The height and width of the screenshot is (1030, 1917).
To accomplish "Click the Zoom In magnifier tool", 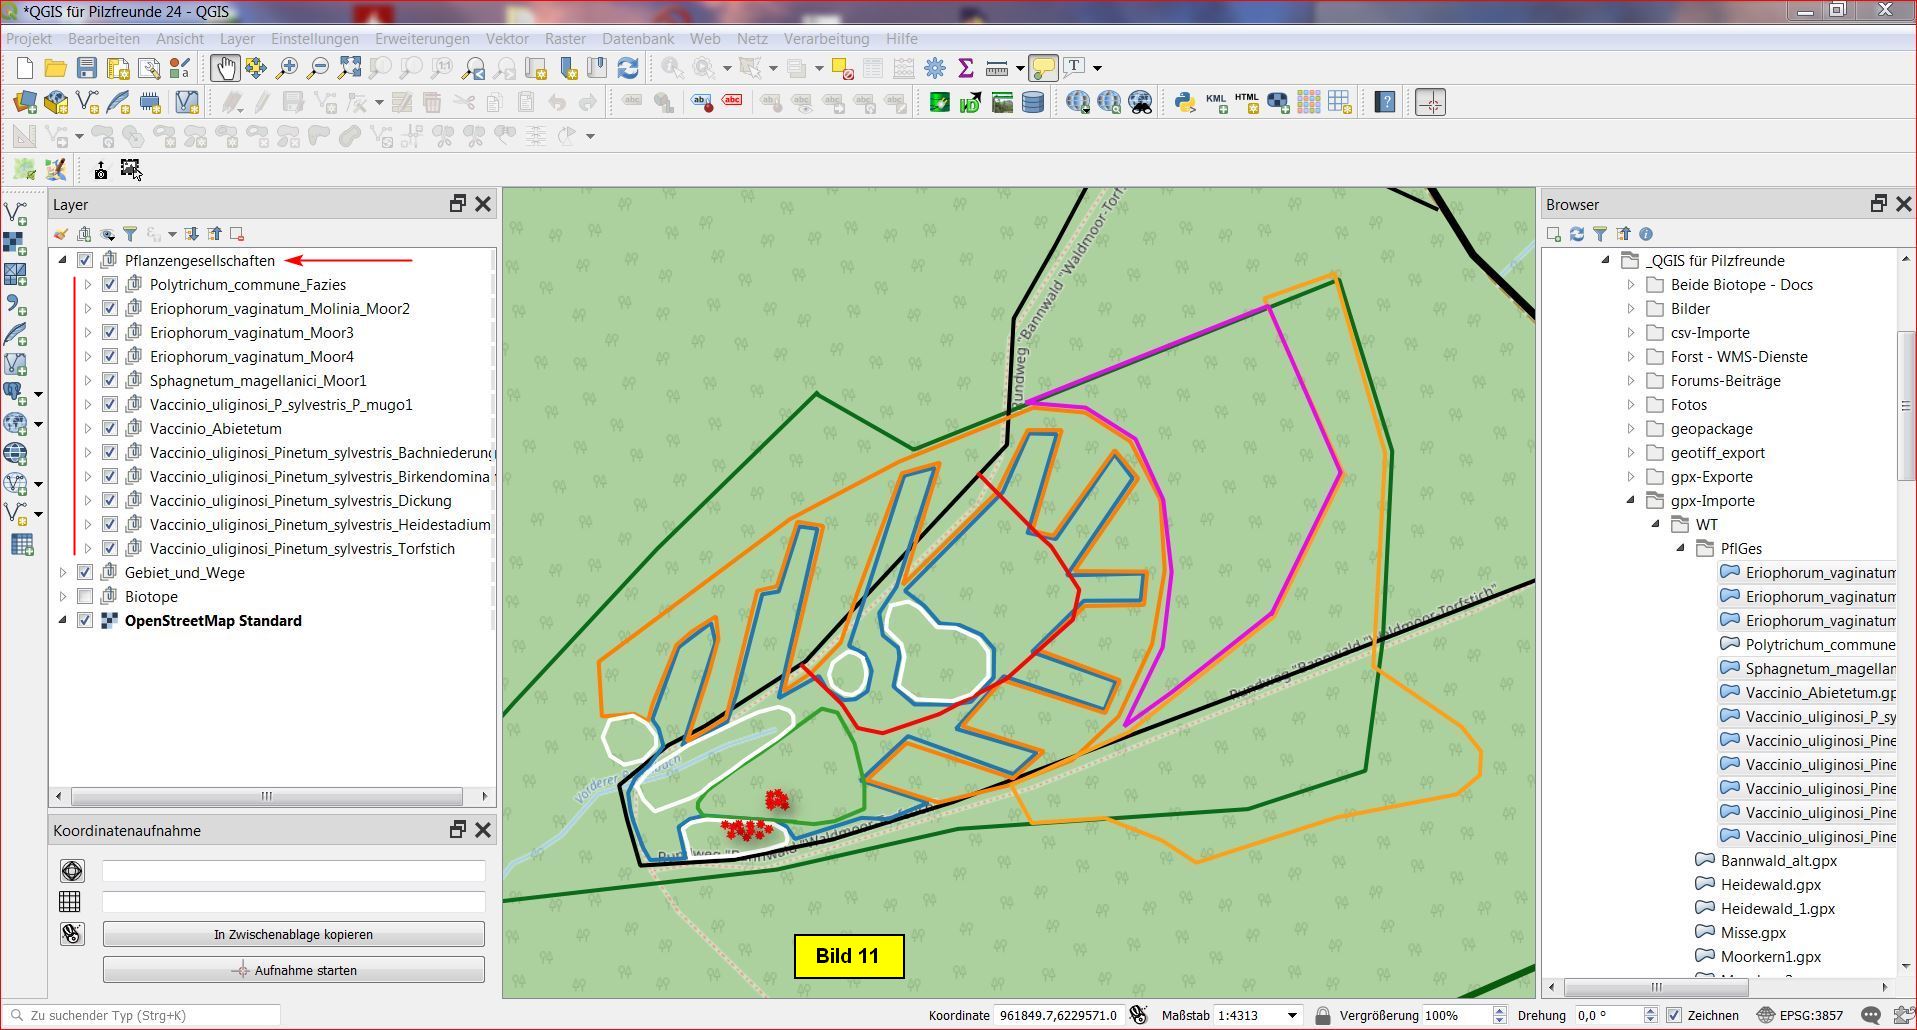I will 287,68.
